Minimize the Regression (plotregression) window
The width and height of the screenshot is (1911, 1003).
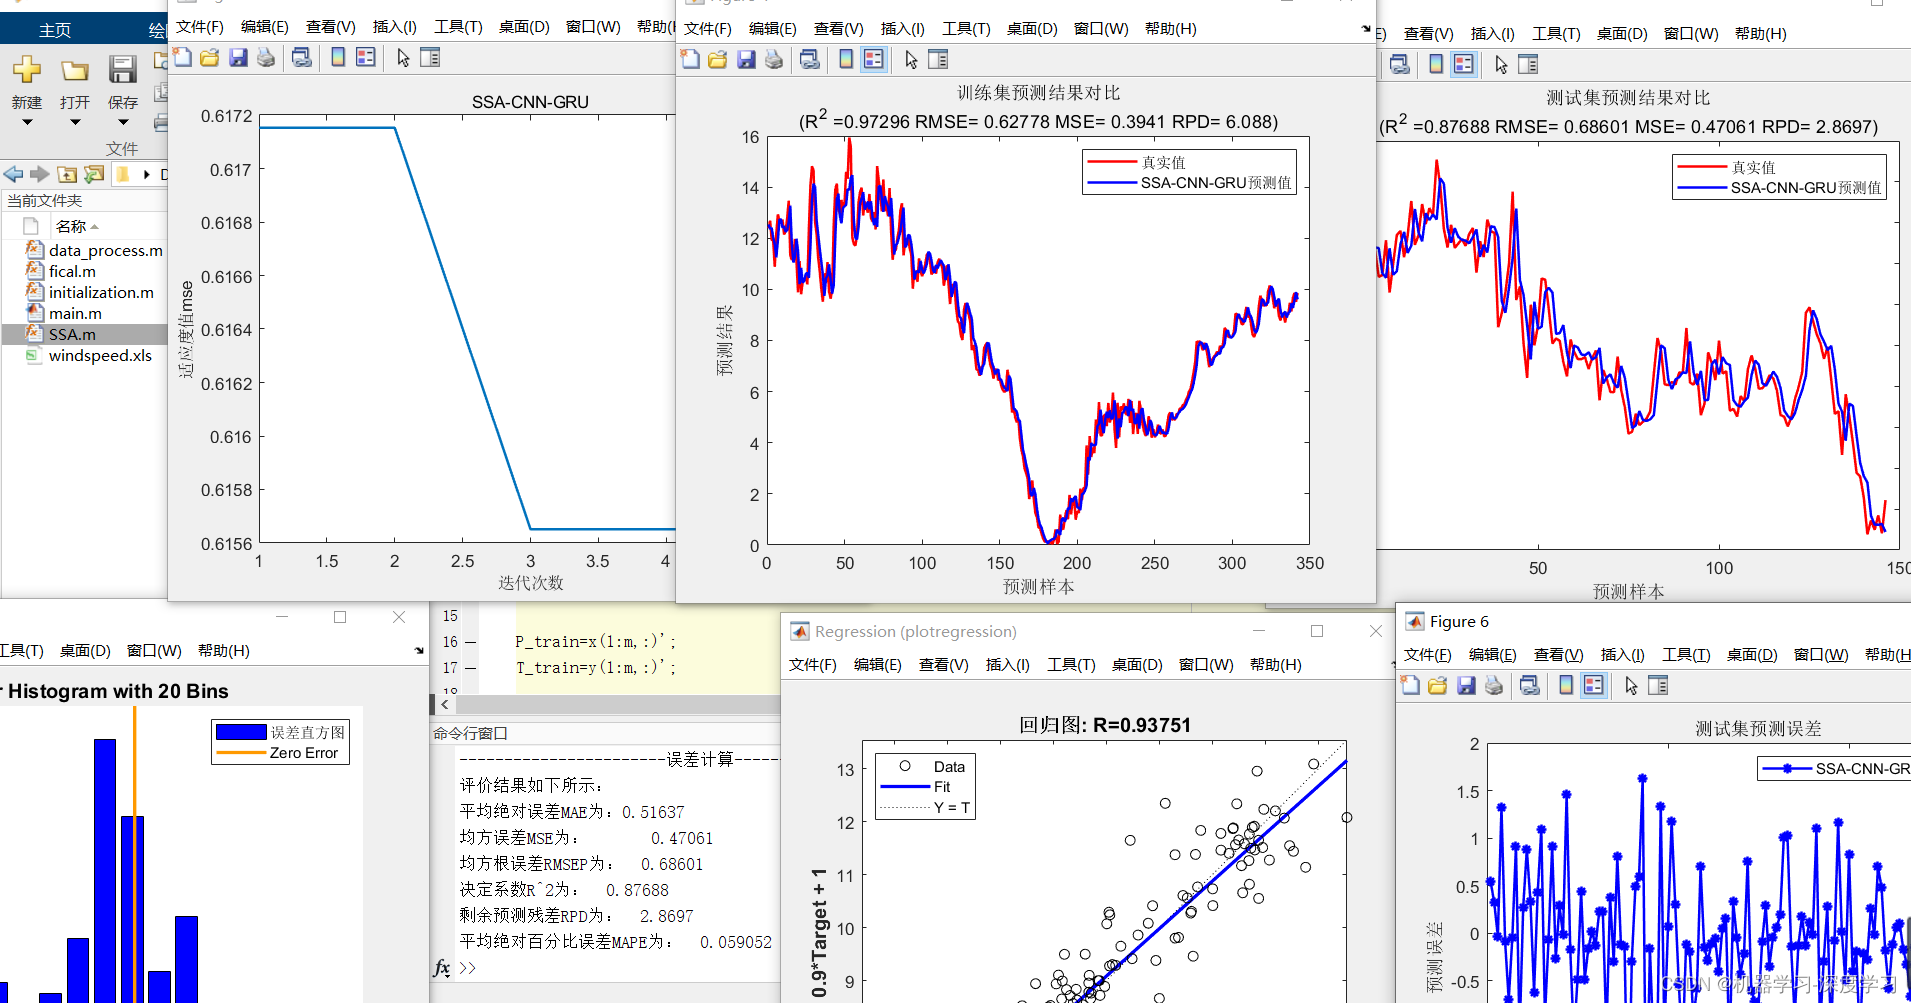[x=1259, y=631]
